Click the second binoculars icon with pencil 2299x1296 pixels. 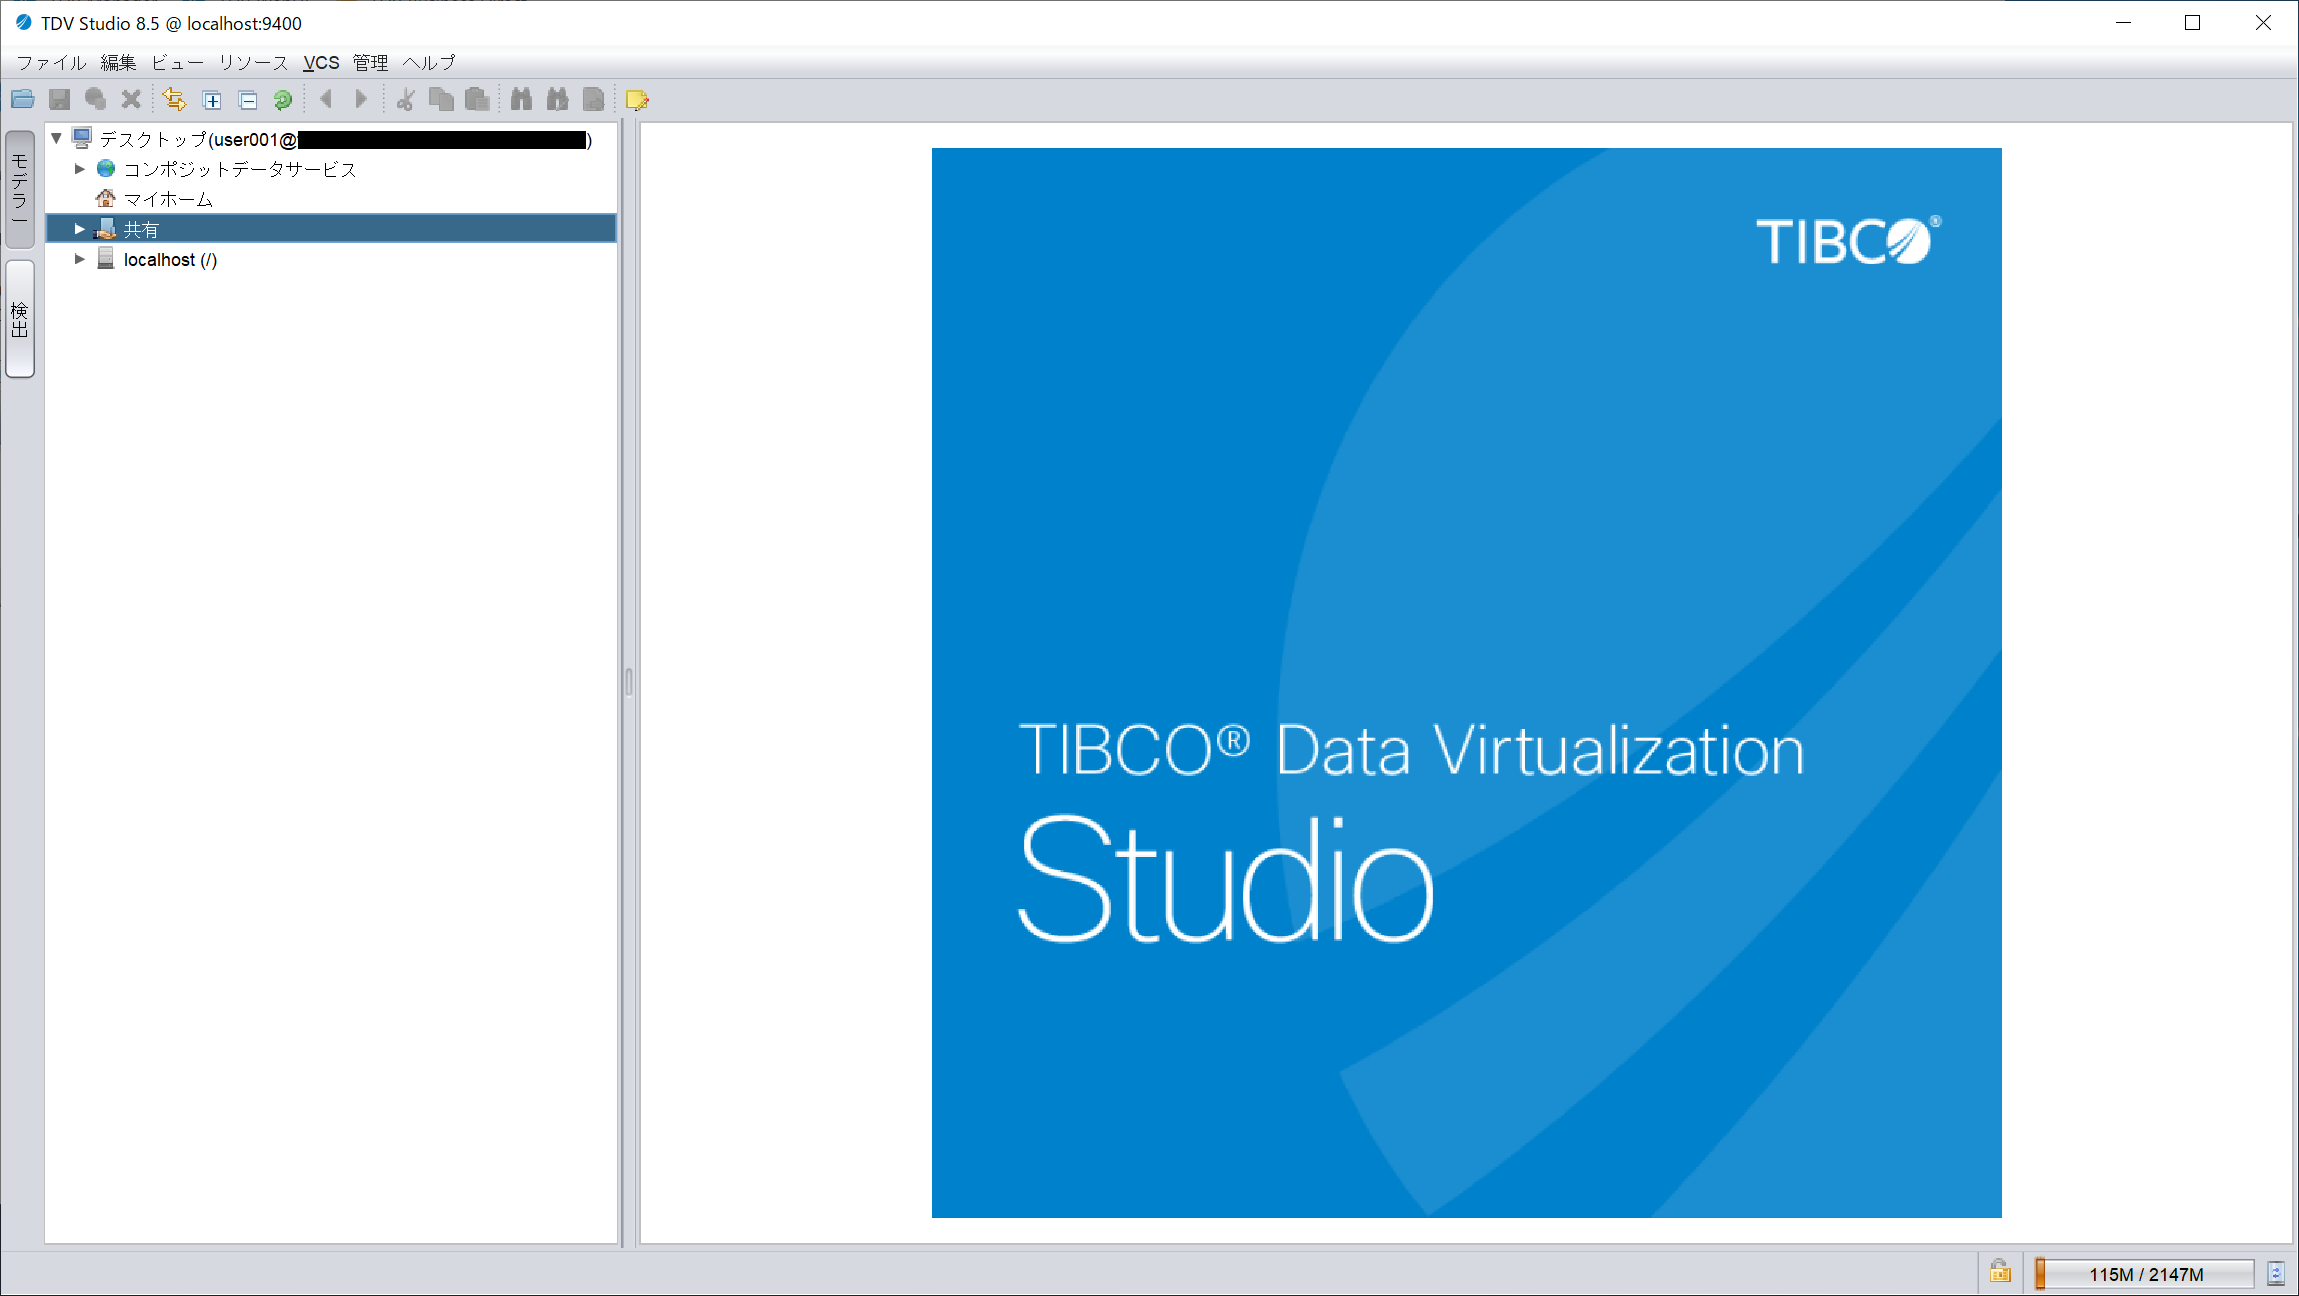tap(558, 99)
